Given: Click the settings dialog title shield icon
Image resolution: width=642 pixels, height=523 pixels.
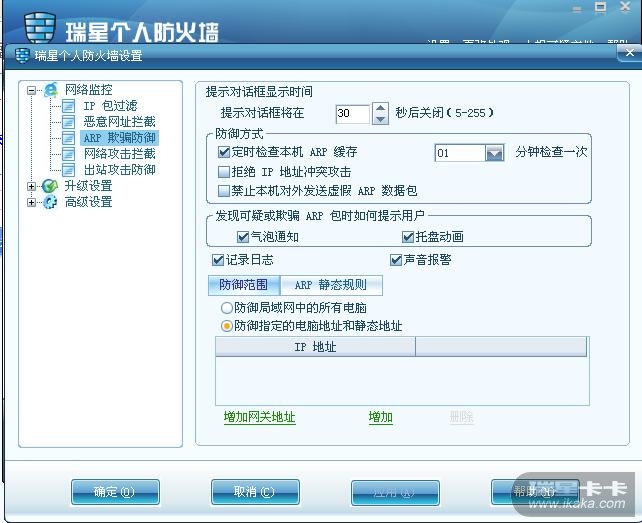Looking at the screenshot, I should tap(22, 56).
